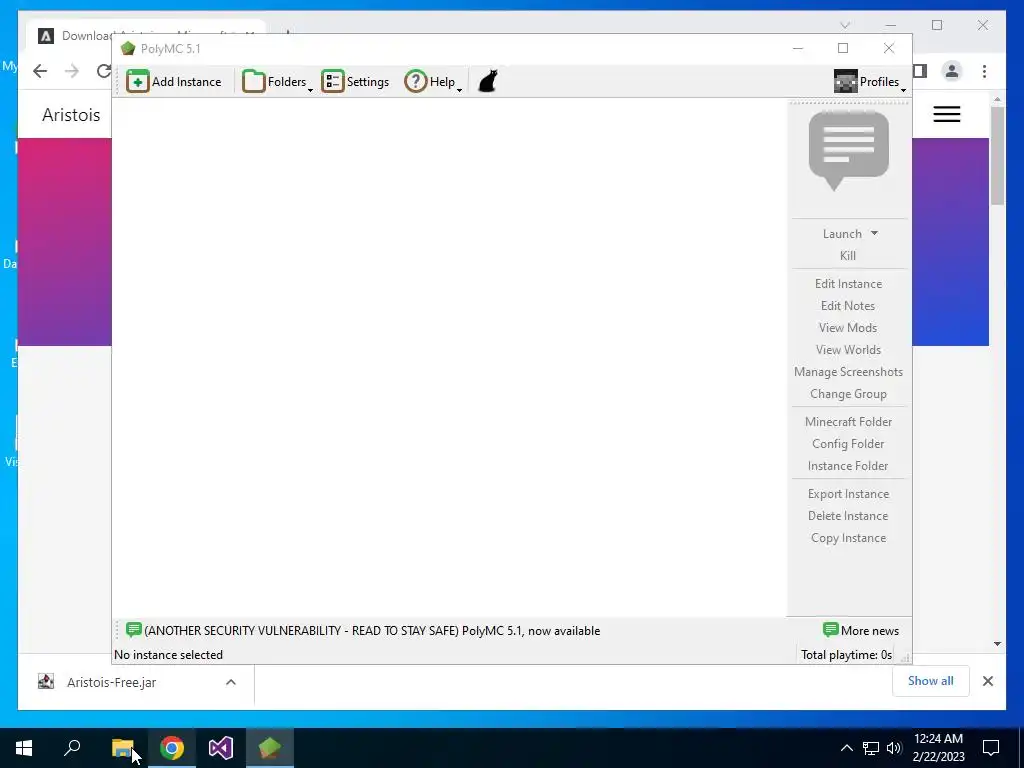This screenshot has width=1024, height=768.
Task: Click the Launch button
Action: tap(842, 234)
